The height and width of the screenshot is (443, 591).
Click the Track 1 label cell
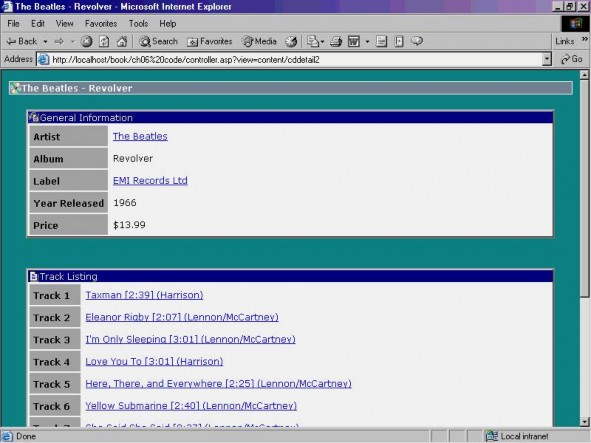[55, 295]
